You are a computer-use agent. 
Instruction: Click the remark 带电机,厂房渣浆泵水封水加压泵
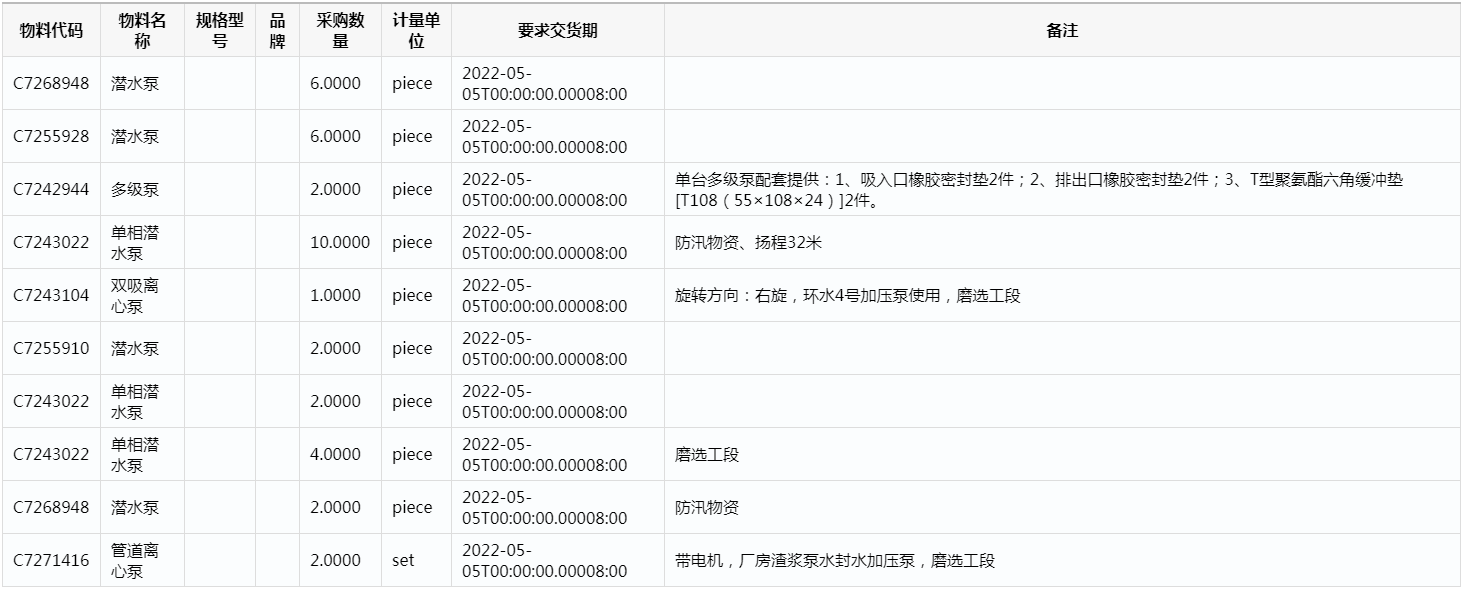pyautogui.click(x=835, y=560)
